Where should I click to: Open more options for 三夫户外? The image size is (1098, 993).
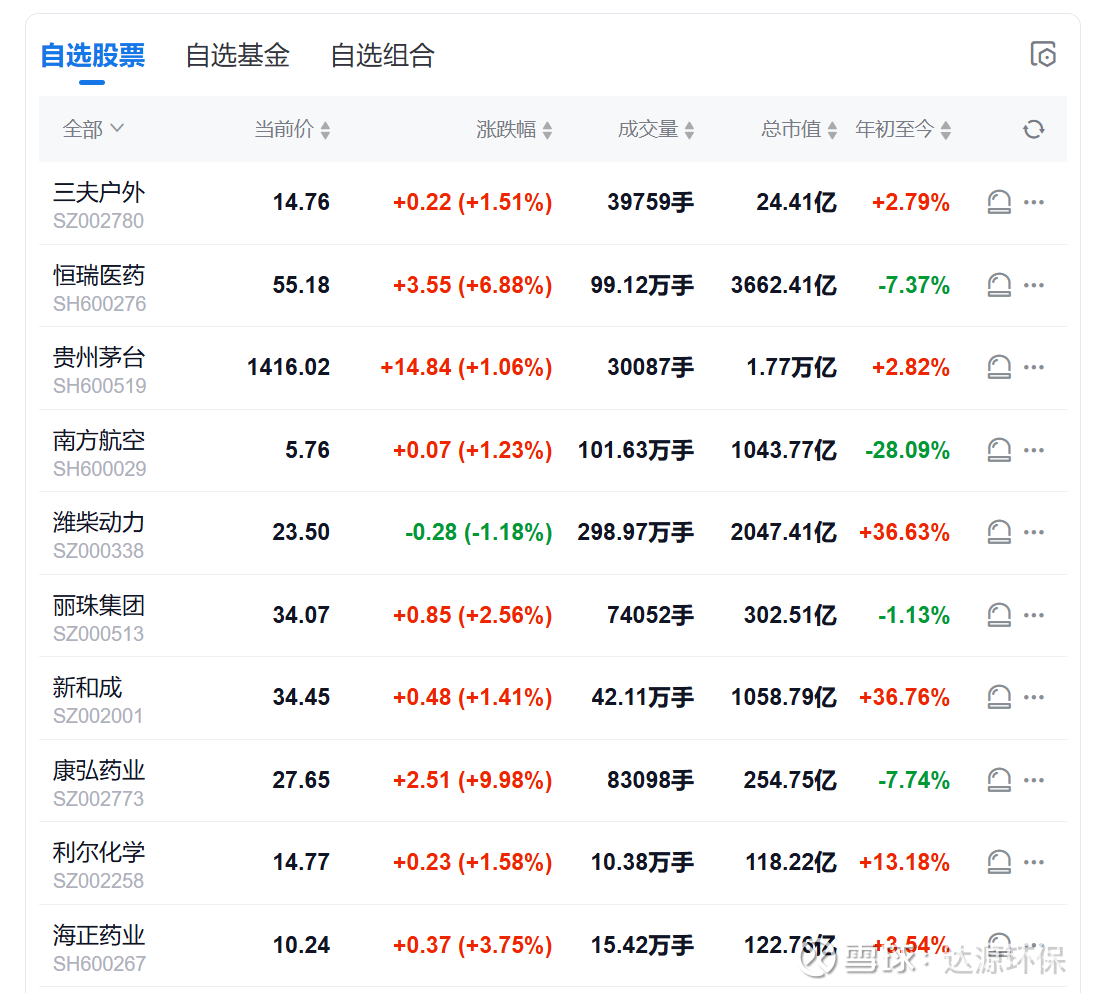pyautogui.click(x=1034, y=202)
